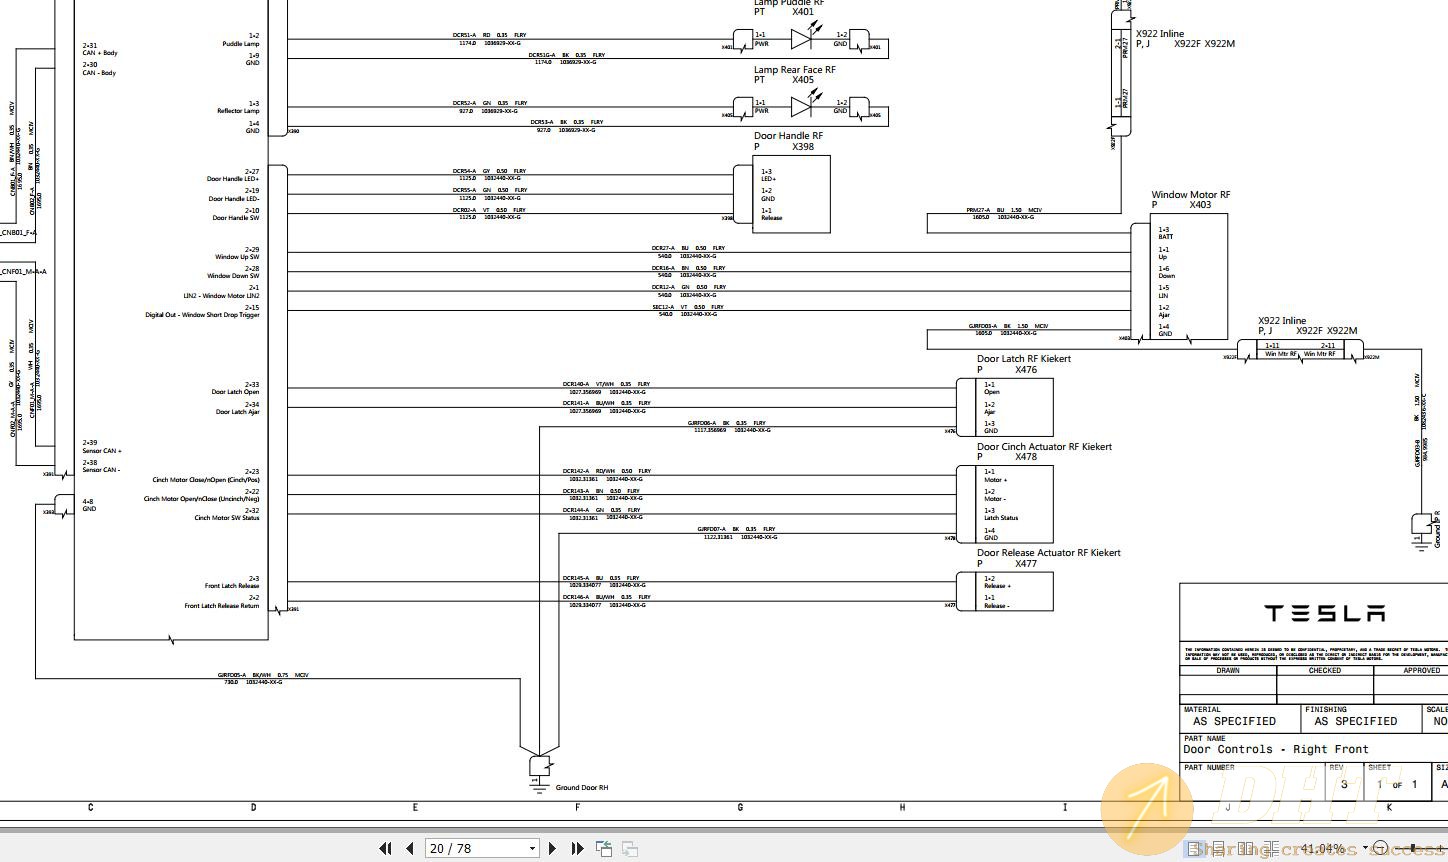
Task: Click wire label 'GJRFD05-A BK/WH 0.75 MCIV'
Action: point(263,675)
